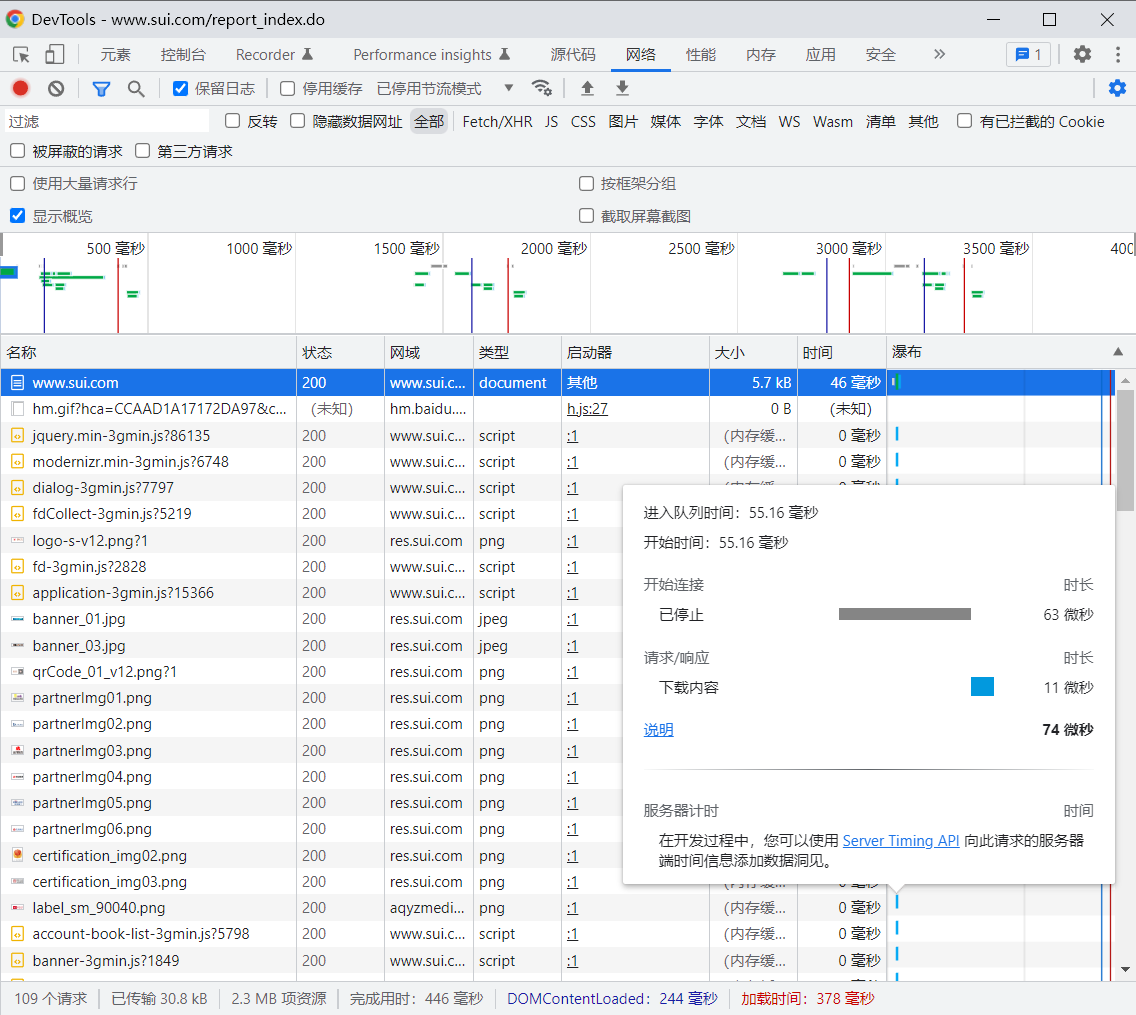Enable the 停用缓存 checkbox
Viewport: 1136px width, 1015px height.
point(288,89)
